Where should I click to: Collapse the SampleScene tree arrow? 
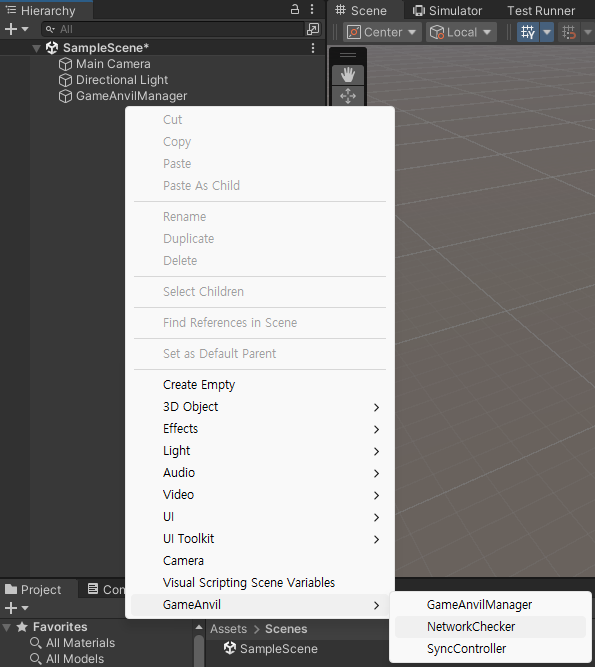point(37,48)
